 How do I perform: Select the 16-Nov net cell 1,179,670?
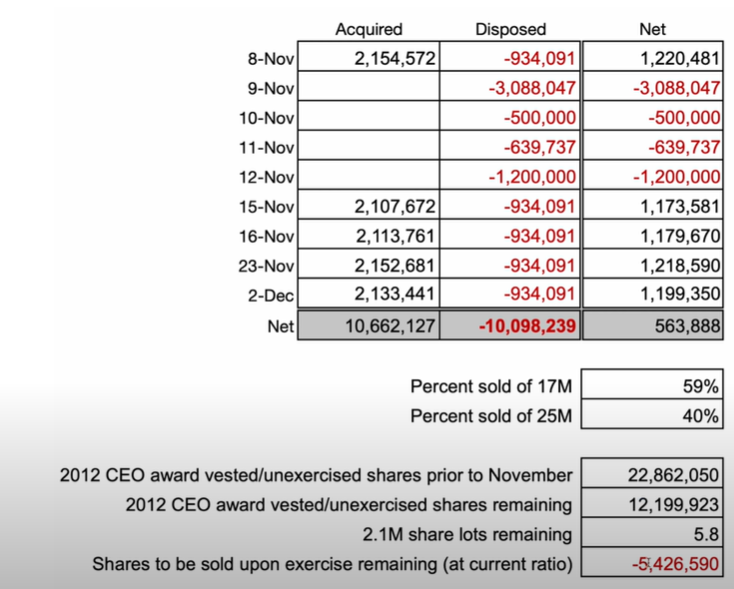(x=652, y=237)
